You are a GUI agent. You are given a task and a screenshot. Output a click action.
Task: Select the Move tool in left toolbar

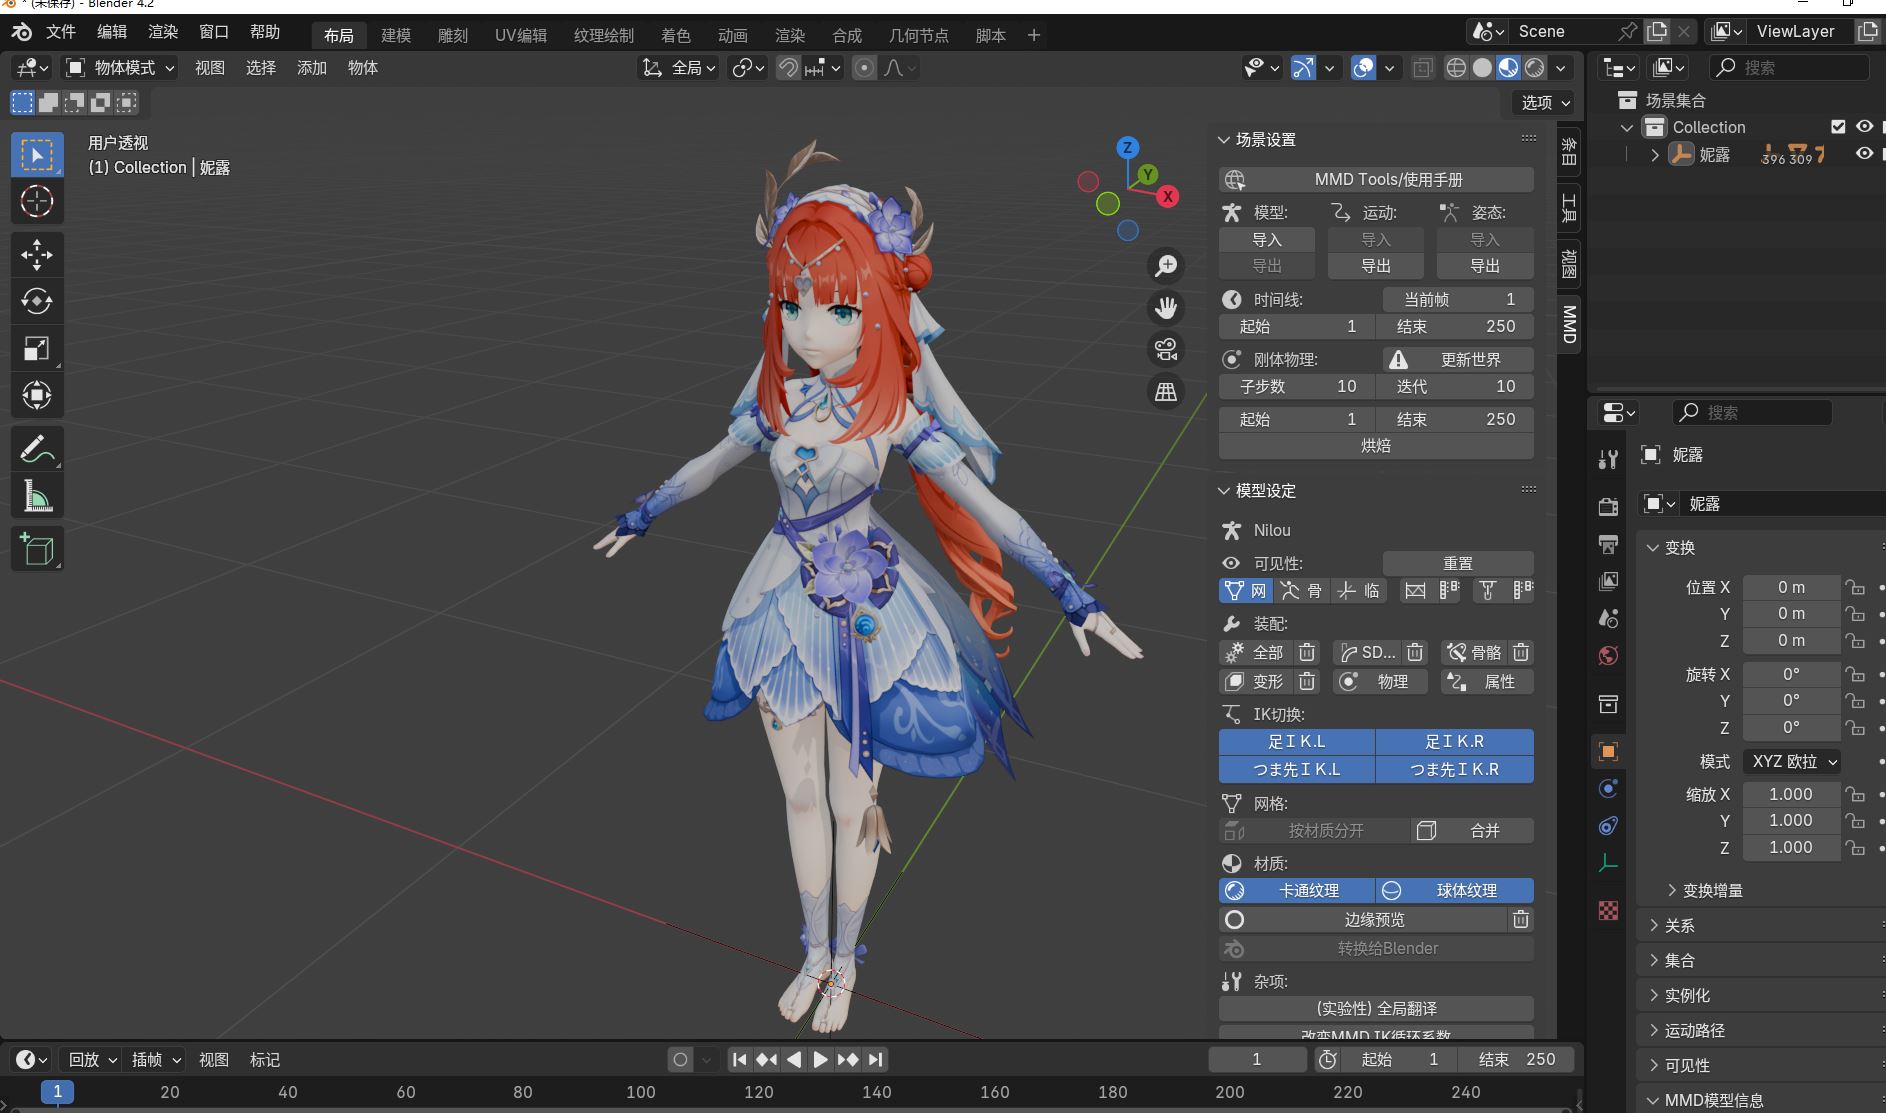[37, 254]
